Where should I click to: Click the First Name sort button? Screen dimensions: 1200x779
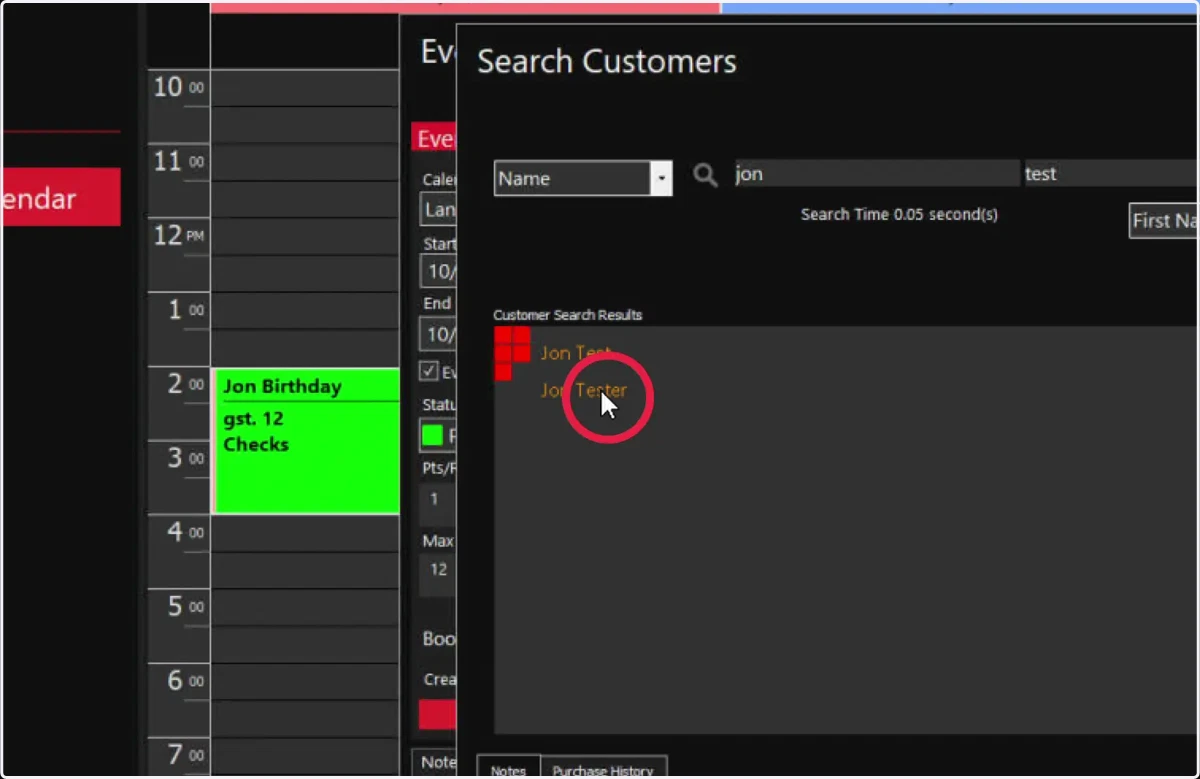pos(1164,220)
